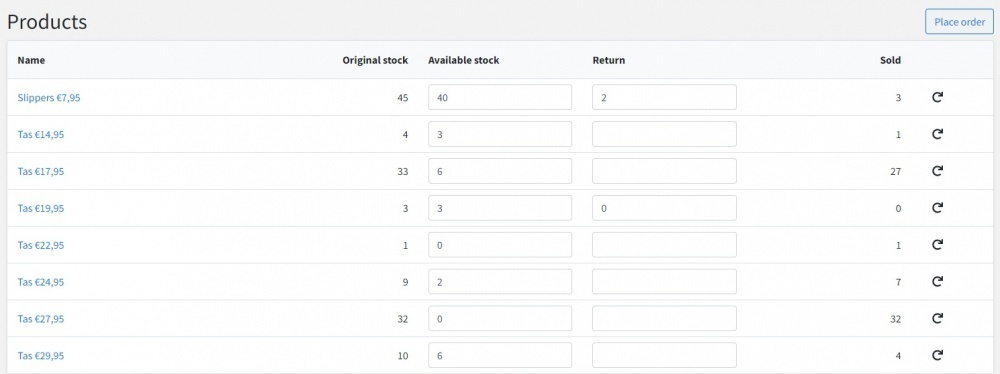Refresh the Tas €19,95 row
This screenshot has height=374, width=1000.
(x=937, y=207)
